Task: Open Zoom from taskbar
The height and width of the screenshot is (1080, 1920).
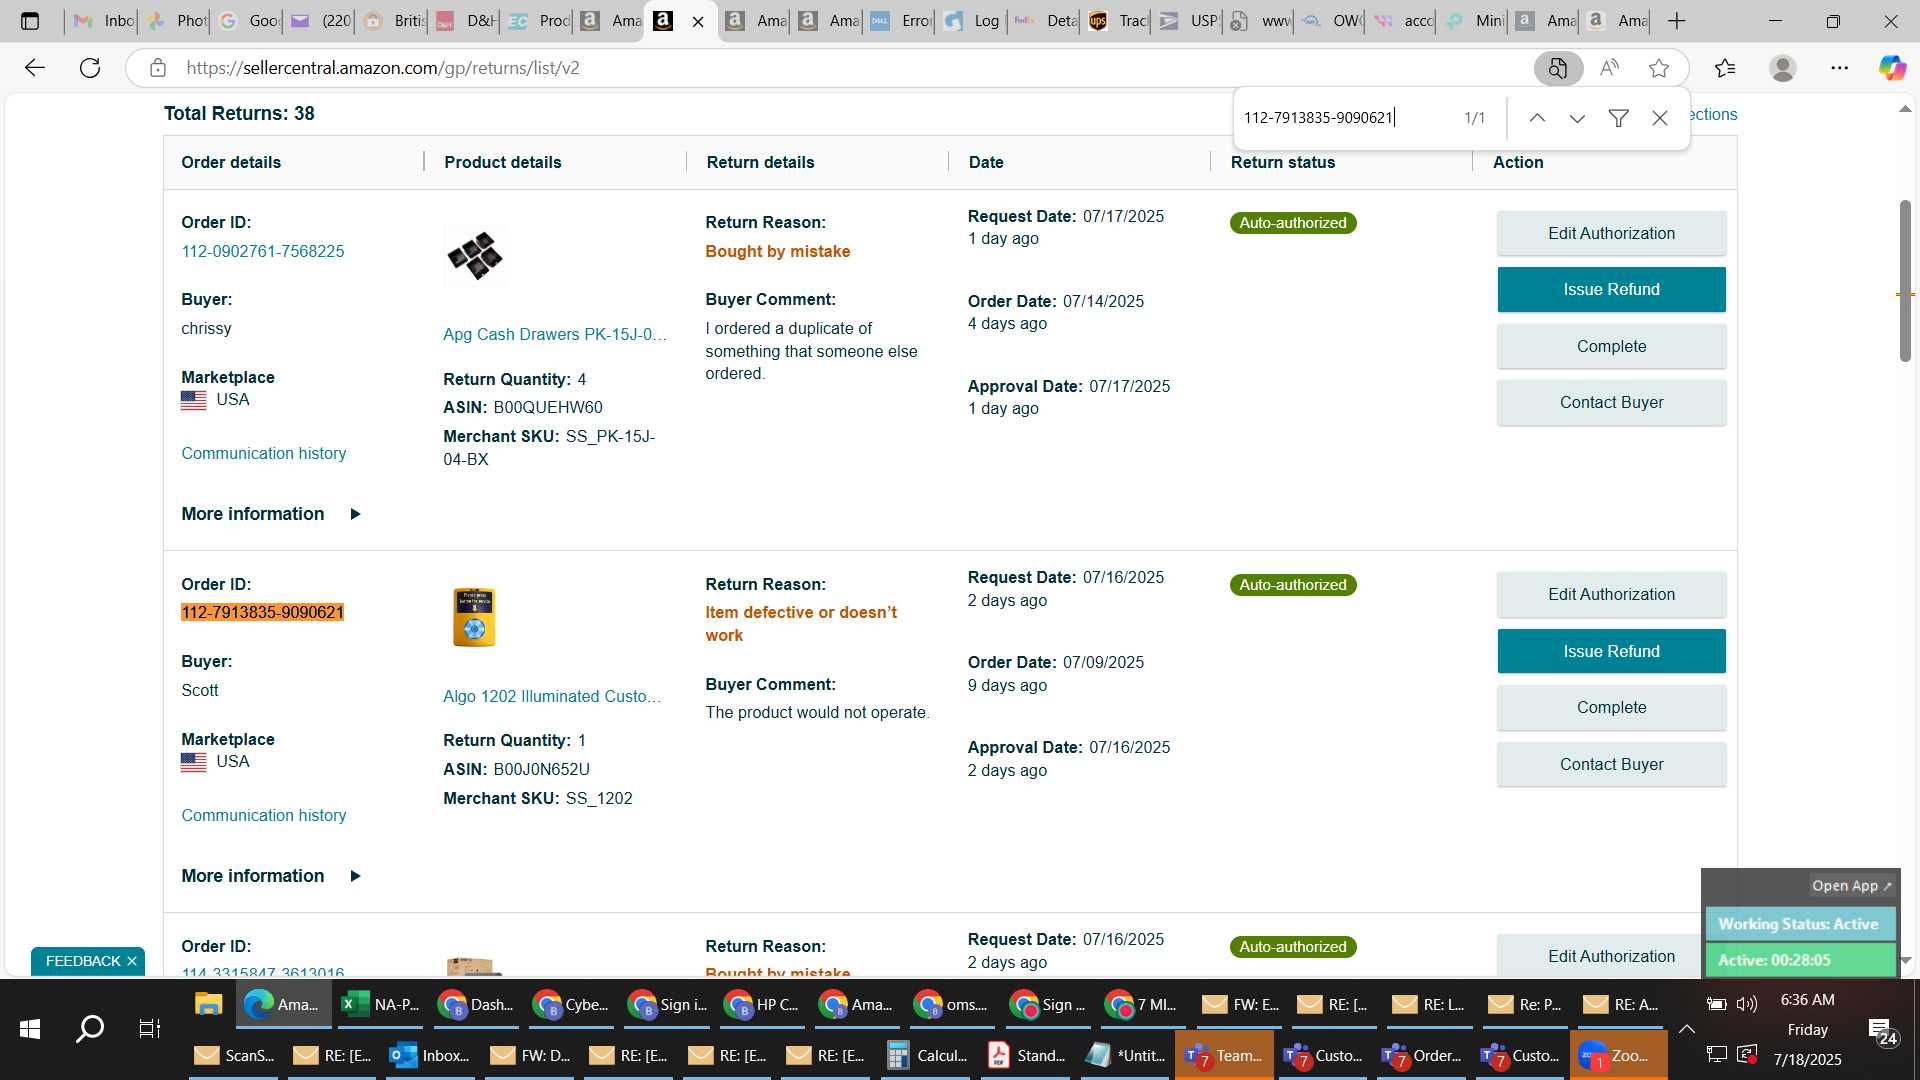Action: coord(1617,1055)
